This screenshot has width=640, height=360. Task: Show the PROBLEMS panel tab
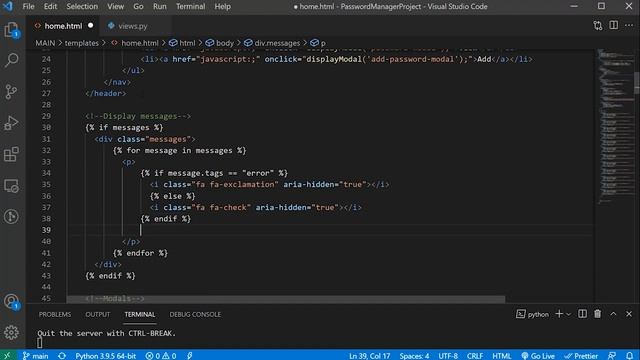tap(55, 314)
